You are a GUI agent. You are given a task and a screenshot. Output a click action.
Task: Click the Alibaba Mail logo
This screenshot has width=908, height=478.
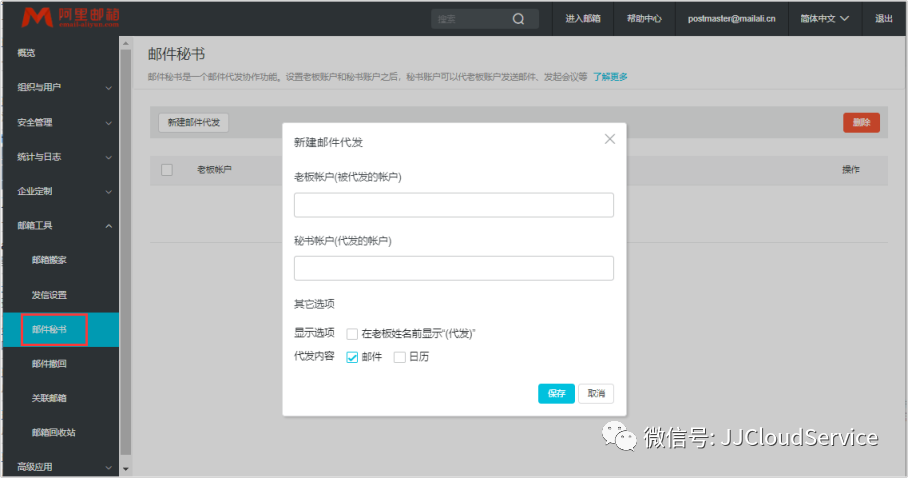[70, 17]
